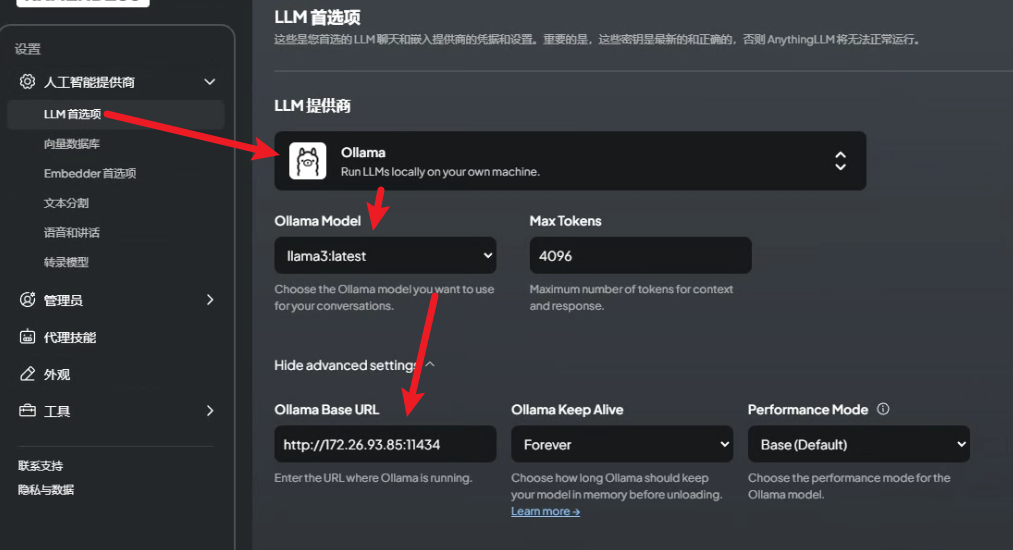Click the Ollama Keep Alive label

tap(567, 410)
